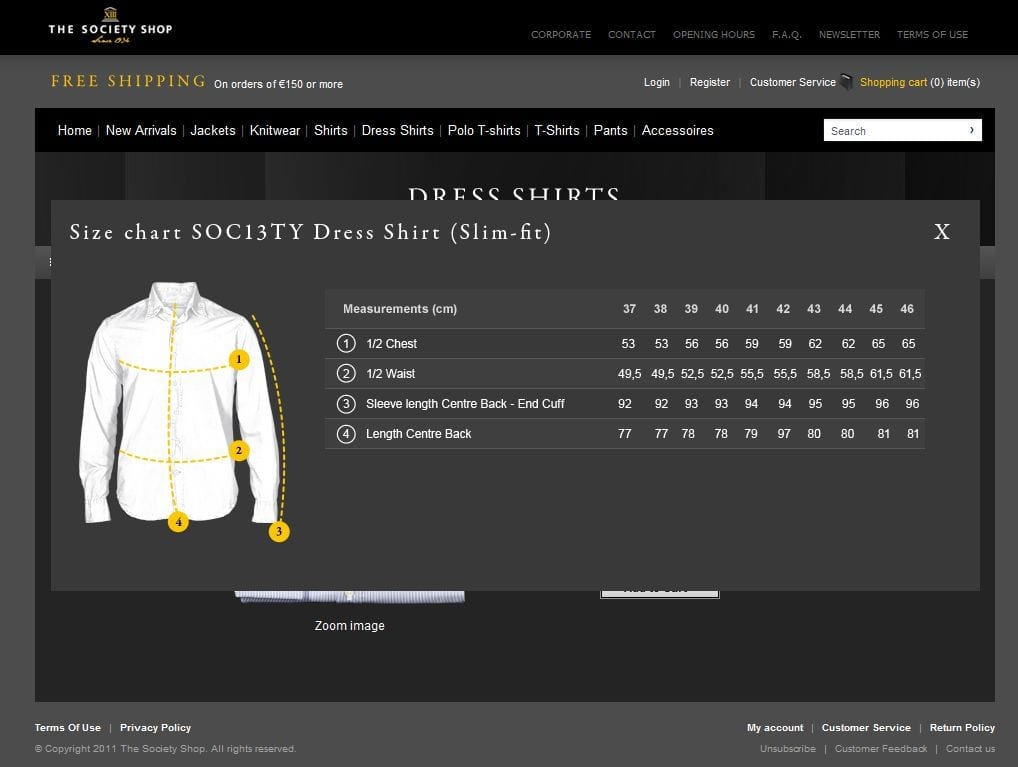
Task: Click 'Sleeve length Centre Back - End Cuff'
Action: pyautogui.click(x=465, y=403)
